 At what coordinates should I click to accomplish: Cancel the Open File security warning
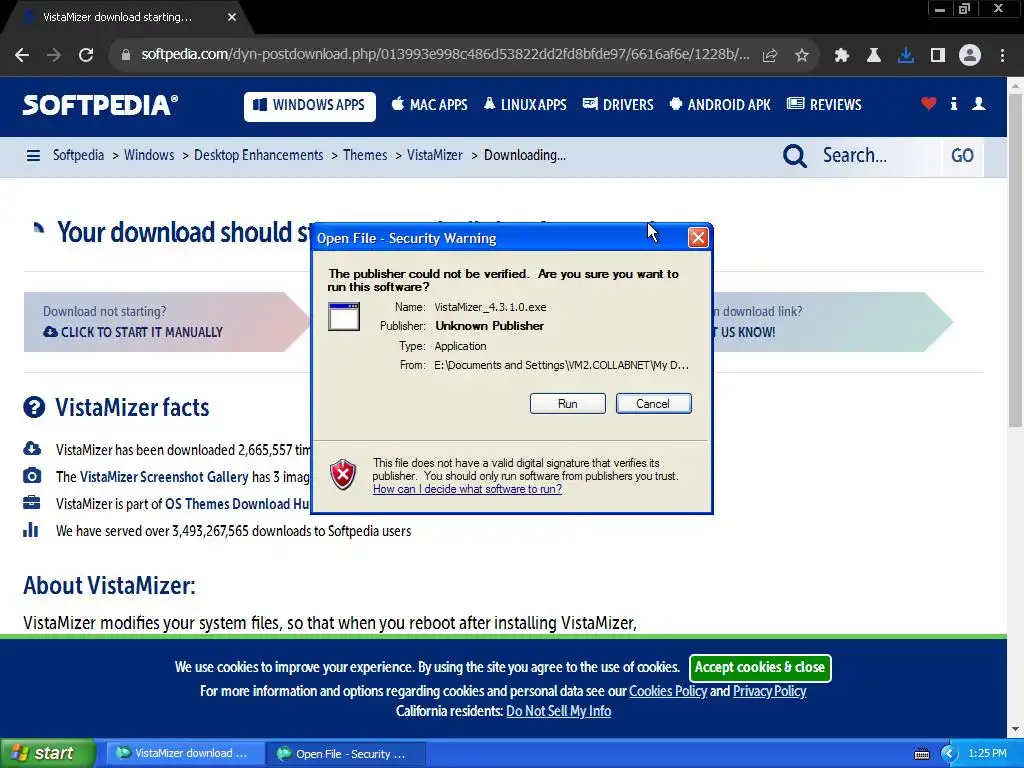point(653,404)
